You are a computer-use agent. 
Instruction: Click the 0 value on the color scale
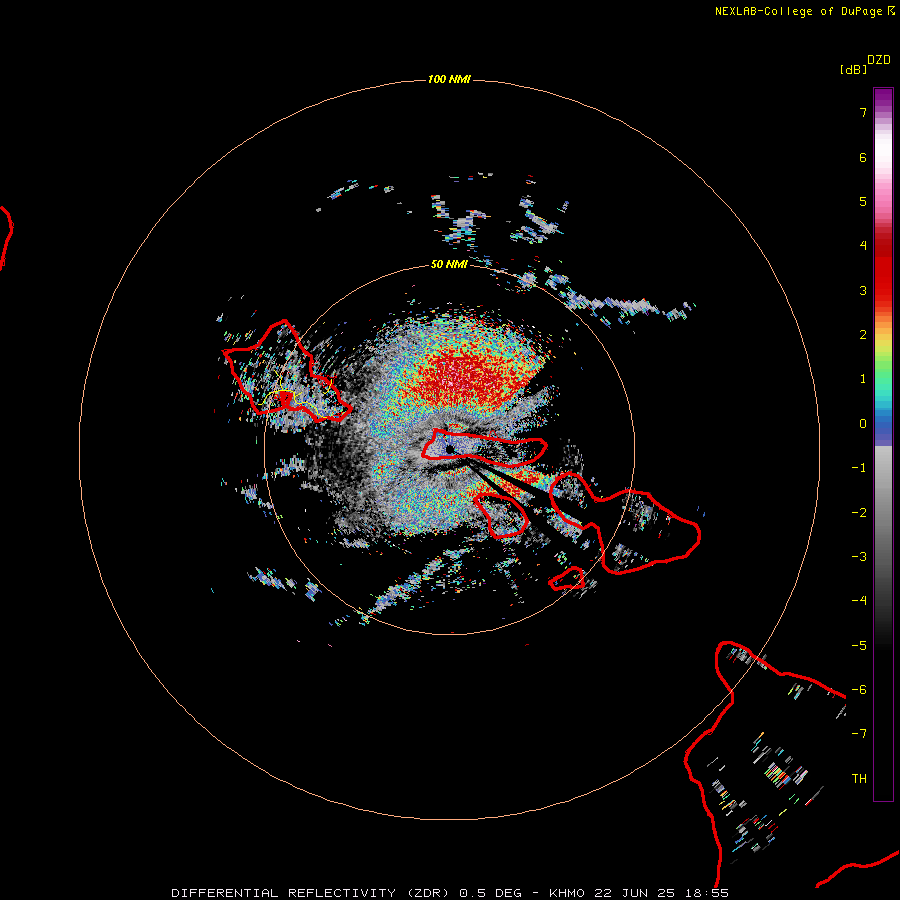(863, 424)
